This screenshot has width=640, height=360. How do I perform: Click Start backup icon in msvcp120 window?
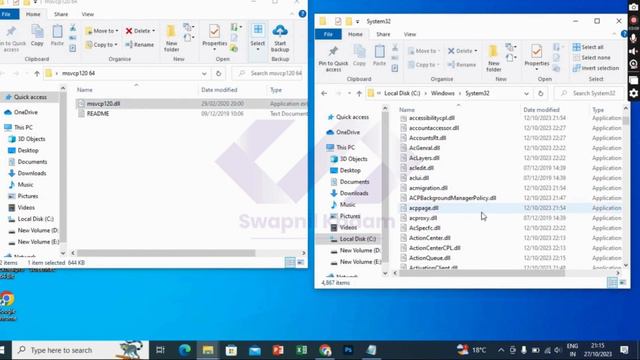280,38
